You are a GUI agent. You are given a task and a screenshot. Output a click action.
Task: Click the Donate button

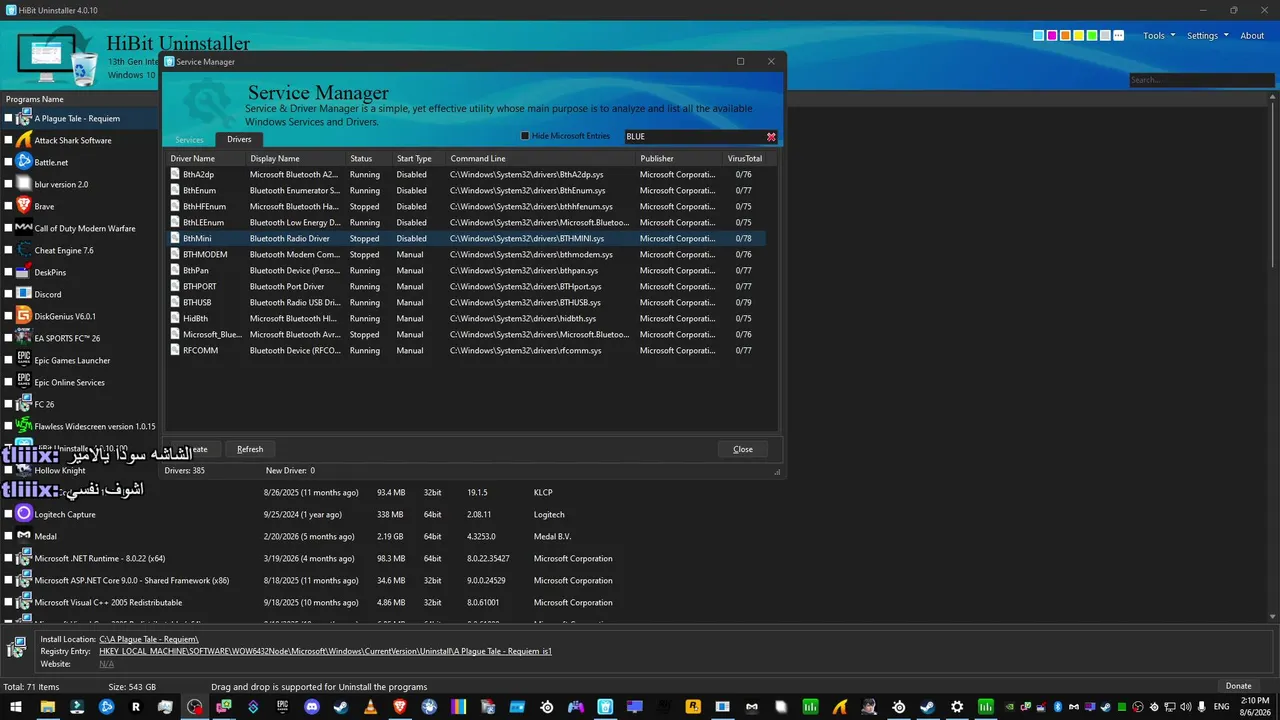pyautogui.click(x=1238, y=686)
